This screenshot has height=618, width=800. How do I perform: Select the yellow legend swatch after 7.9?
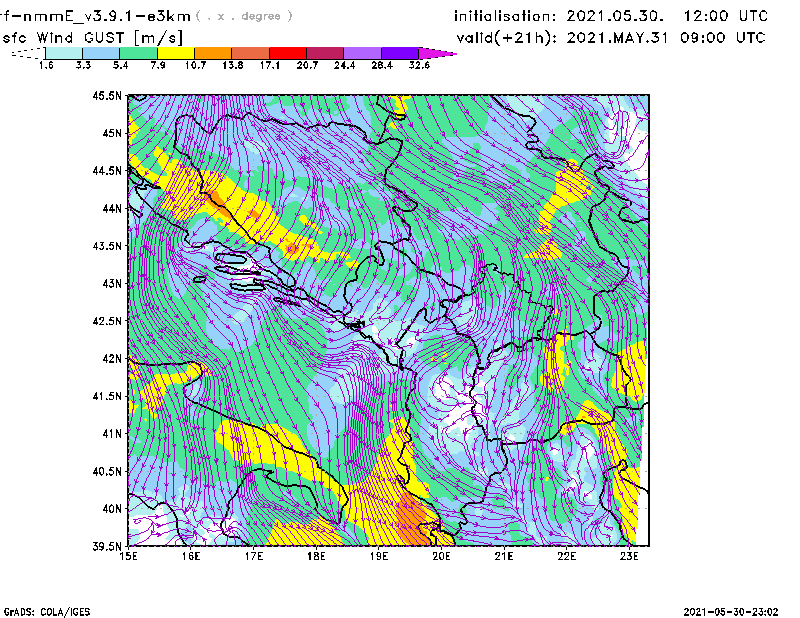pos(176,53)
